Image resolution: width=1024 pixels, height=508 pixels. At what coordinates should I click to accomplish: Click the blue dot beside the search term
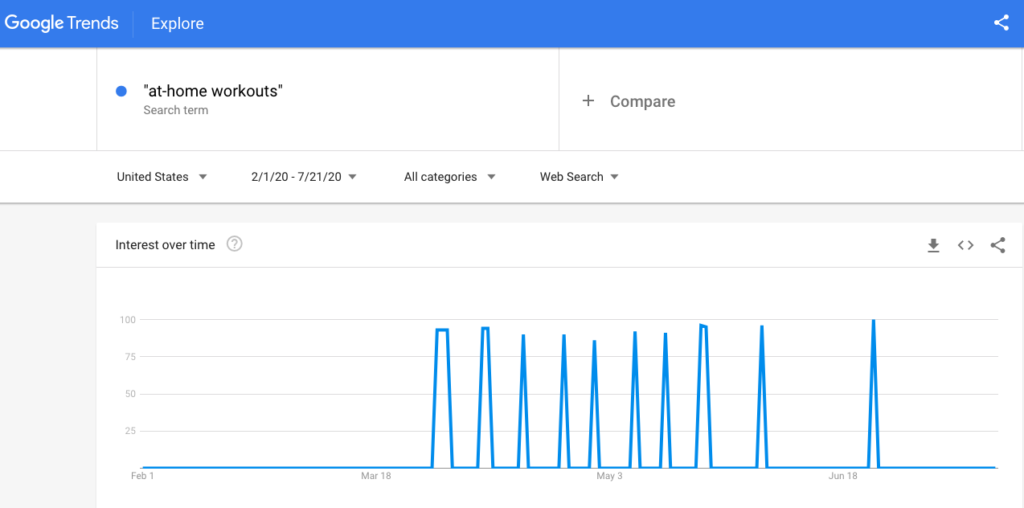(121, 91)
